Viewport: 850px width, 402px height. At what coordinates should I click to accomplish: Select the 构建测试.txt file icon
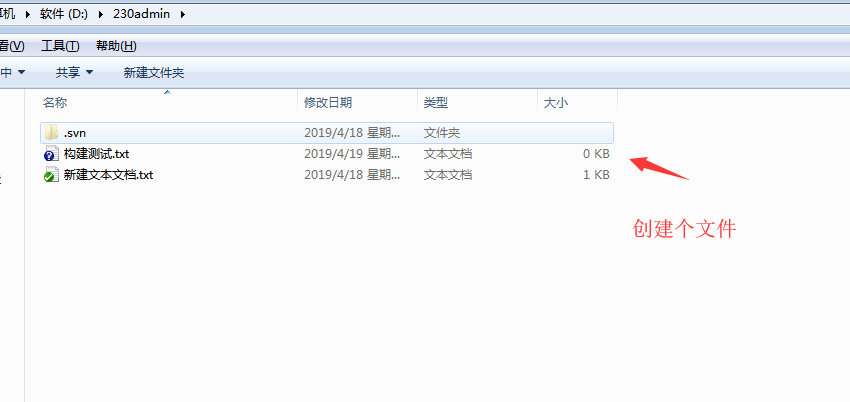click(x=51, y=154)
